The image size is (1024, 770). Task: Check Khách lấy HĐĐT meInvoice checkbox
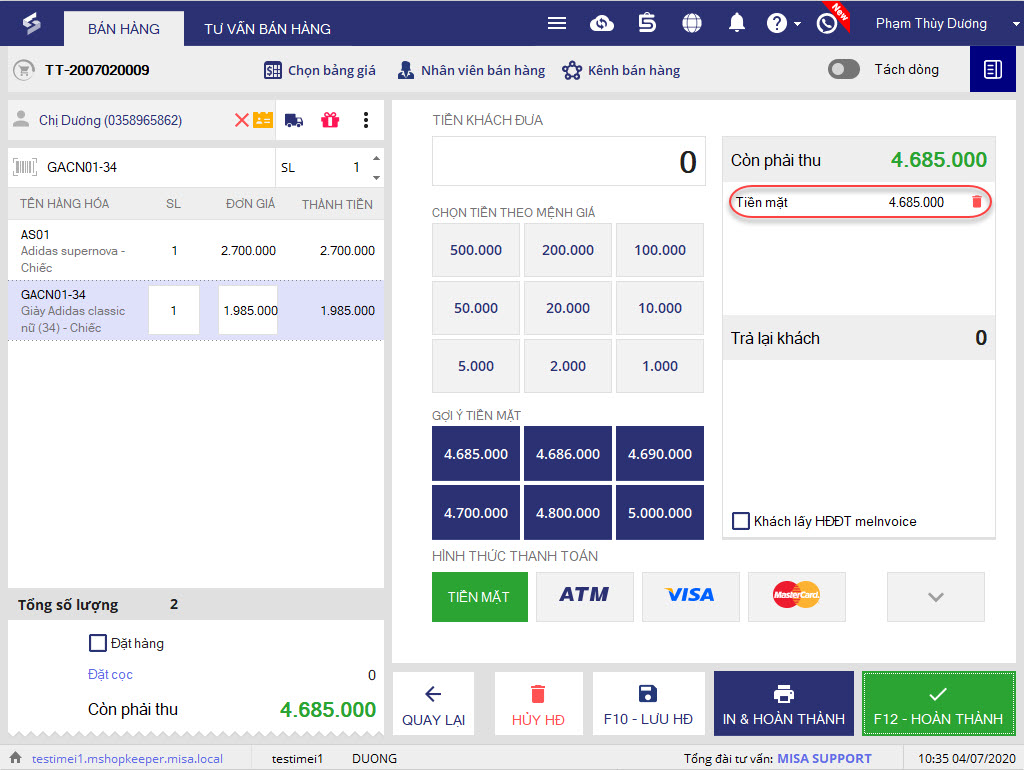(x=741, y=521)
